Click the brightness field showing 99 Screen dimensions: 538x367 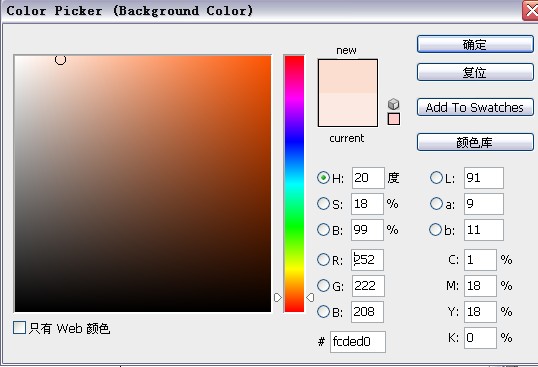tap(367, 230)
